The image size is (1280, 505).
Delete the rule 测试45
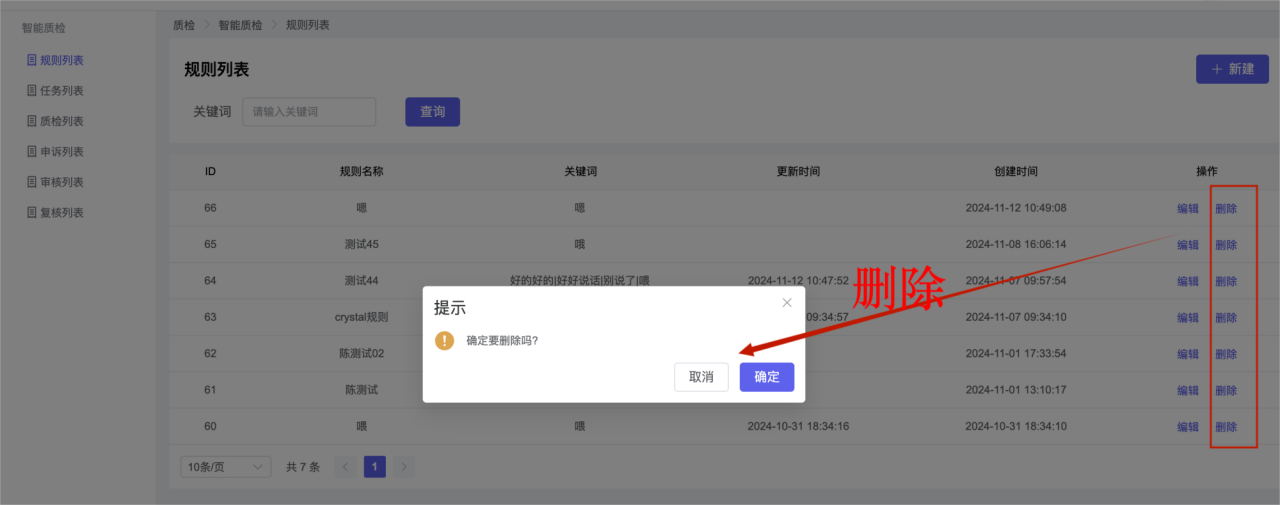[x=1226, y=245]
